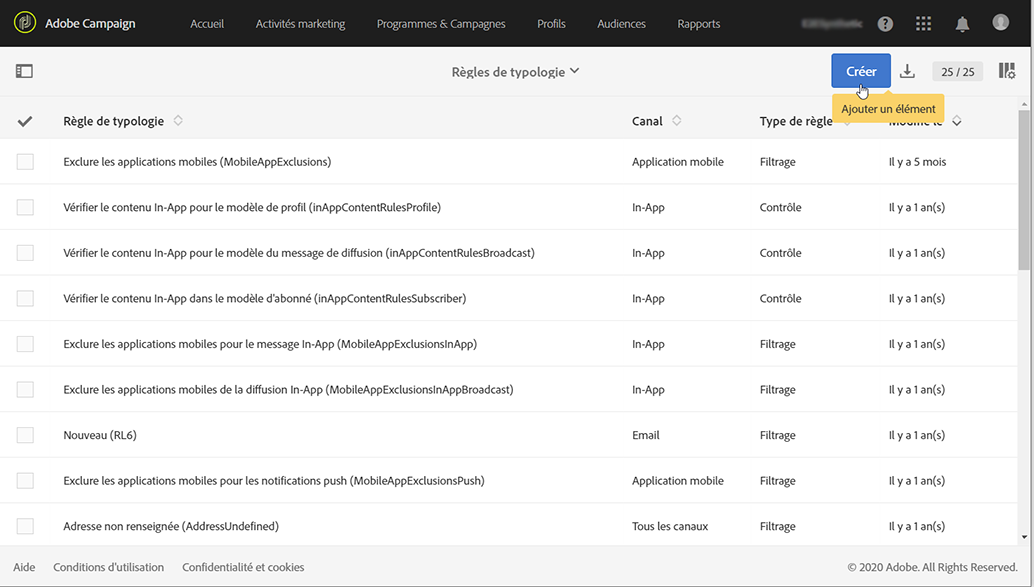Open the apps grid switcher icon

[923, 24]
